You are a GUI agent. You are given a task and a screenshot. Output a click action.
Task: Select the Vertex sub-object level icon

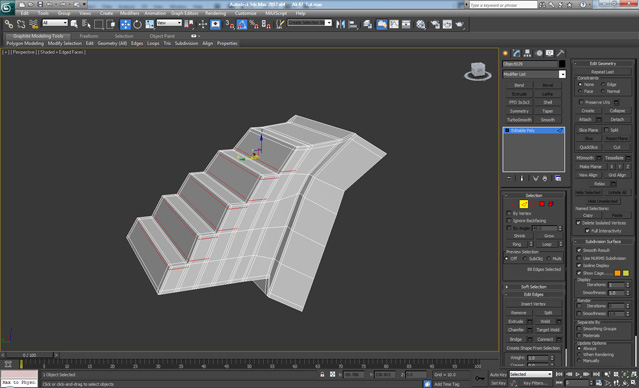(515, 204)
